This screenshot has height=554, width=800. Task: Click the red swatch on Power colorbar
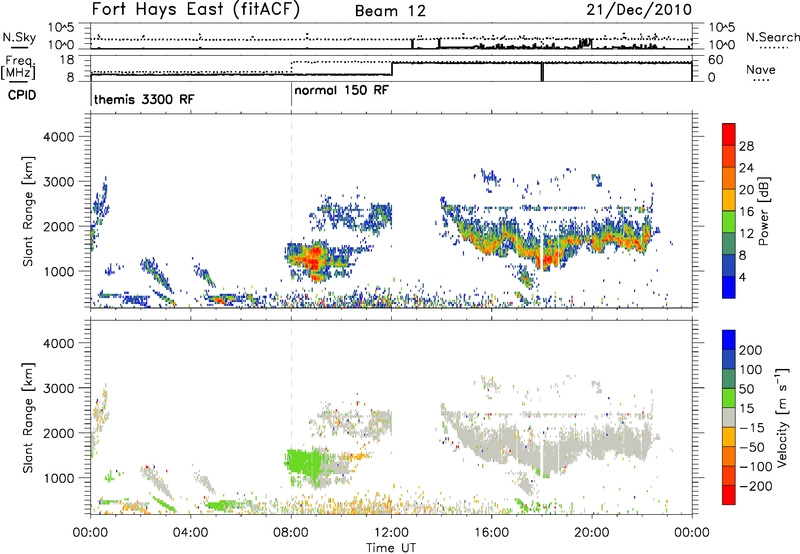[729, 134]
